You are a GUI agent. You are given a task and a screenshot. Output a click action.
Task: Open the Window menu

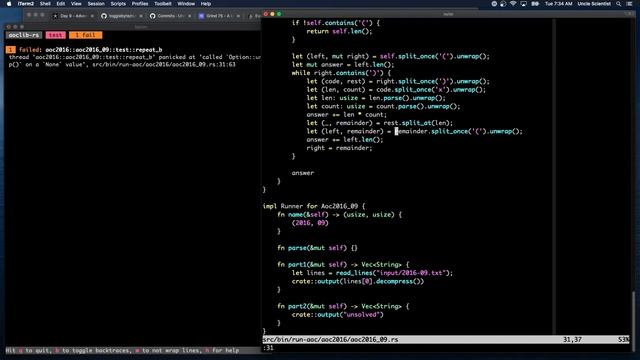[186, 4]
